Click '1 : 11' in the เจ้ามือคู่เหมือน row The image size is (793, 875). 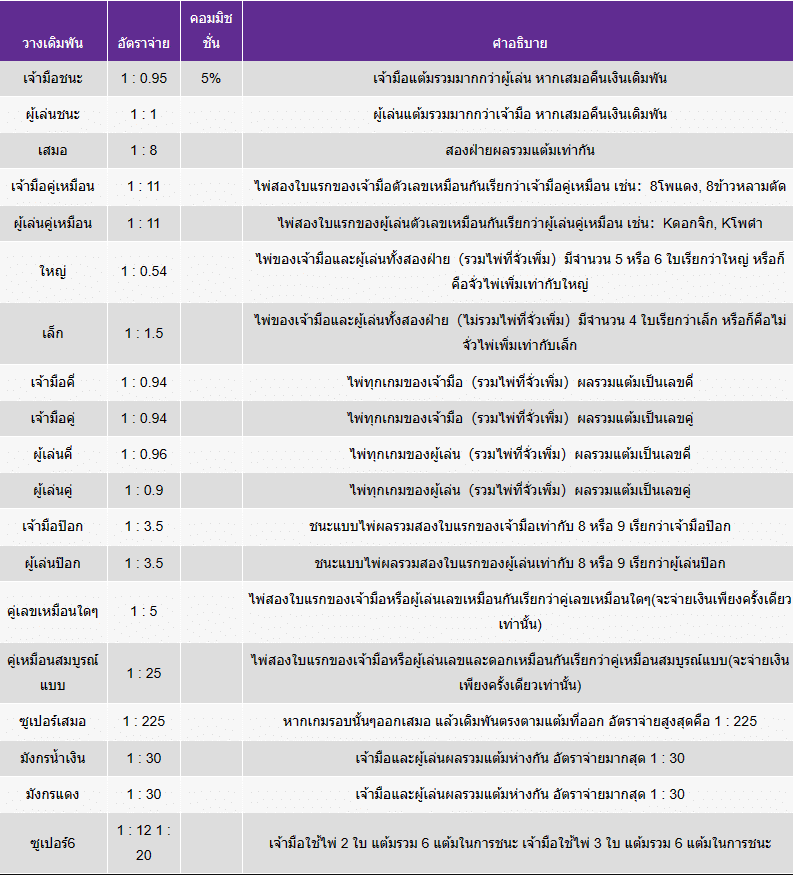point(143,186)
